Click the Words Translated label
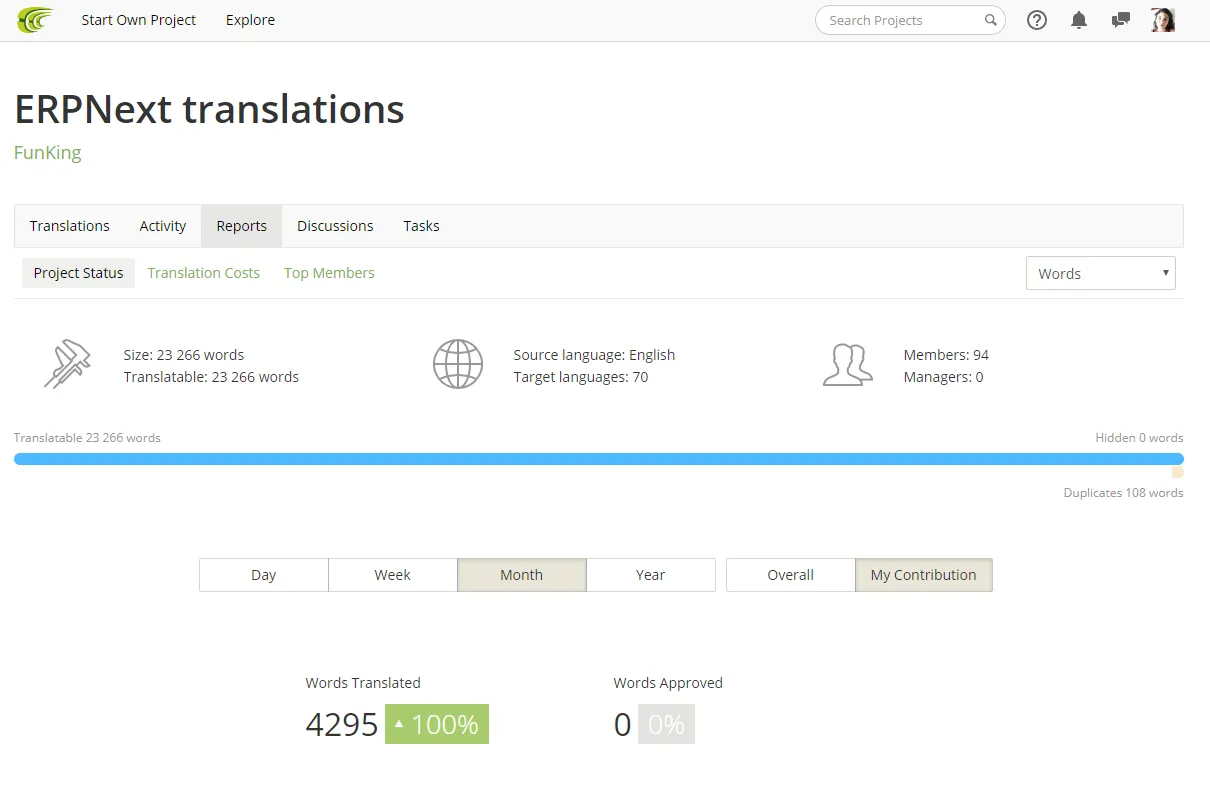The image size is (1210, 791). [363, 683]
